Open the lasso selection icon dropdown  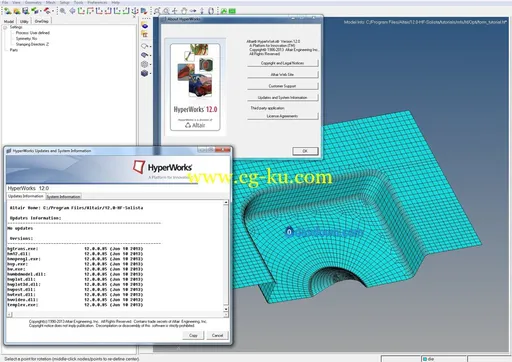[150, 46]
